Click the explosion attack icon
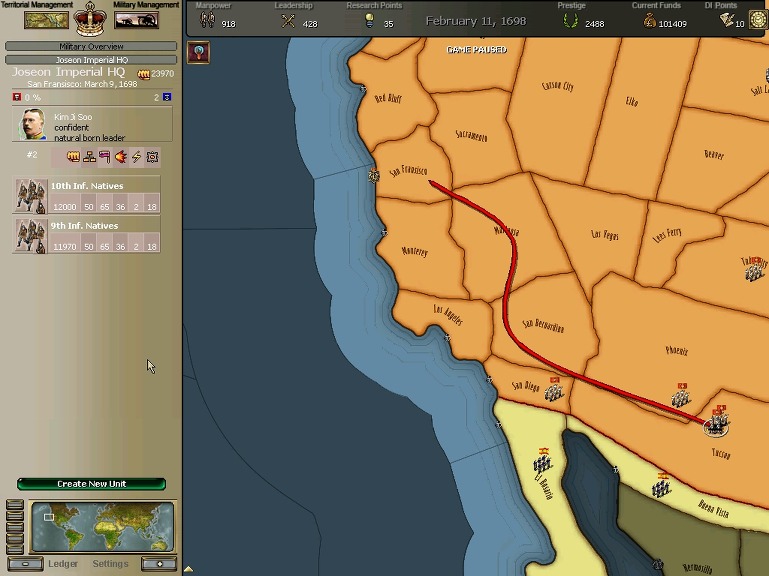Image resolution: width=769 pixels, height=576 pixels. [120, 157]
